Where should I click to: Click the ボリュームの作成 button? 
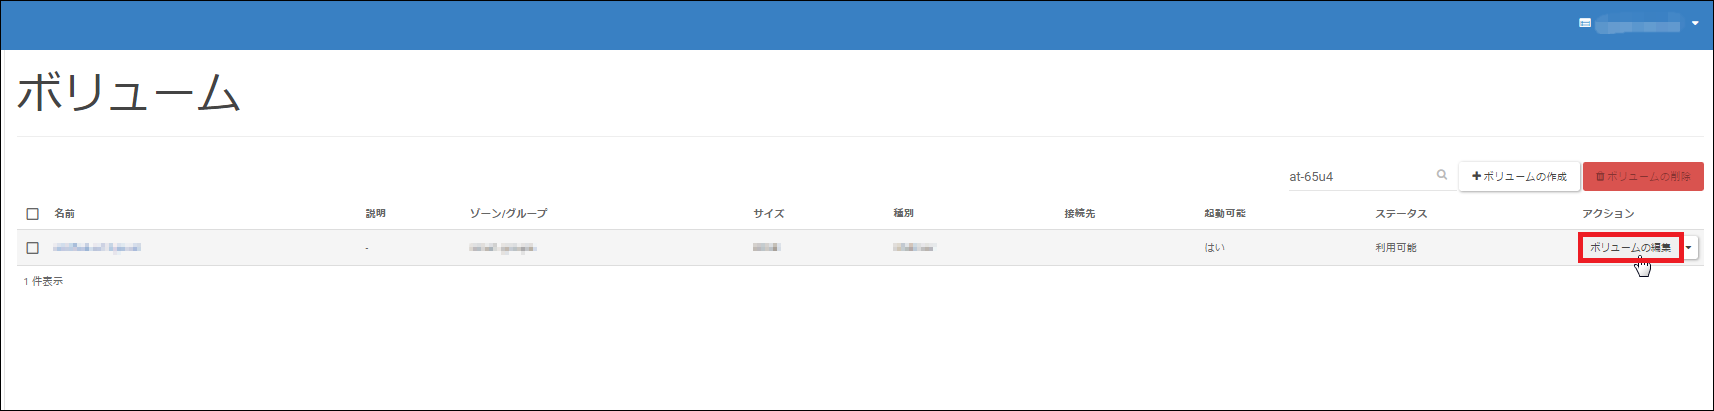[x=1519, y=176]
